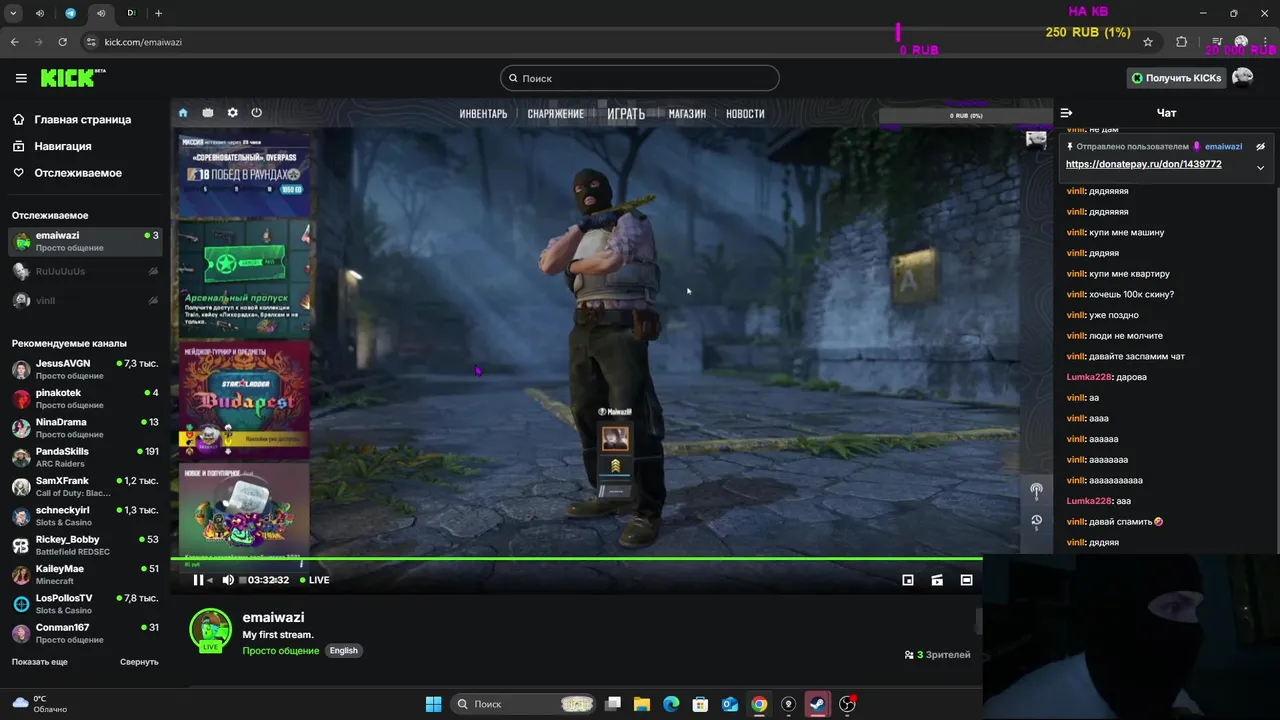Bookmark this page with star icon

(1148, 42)
